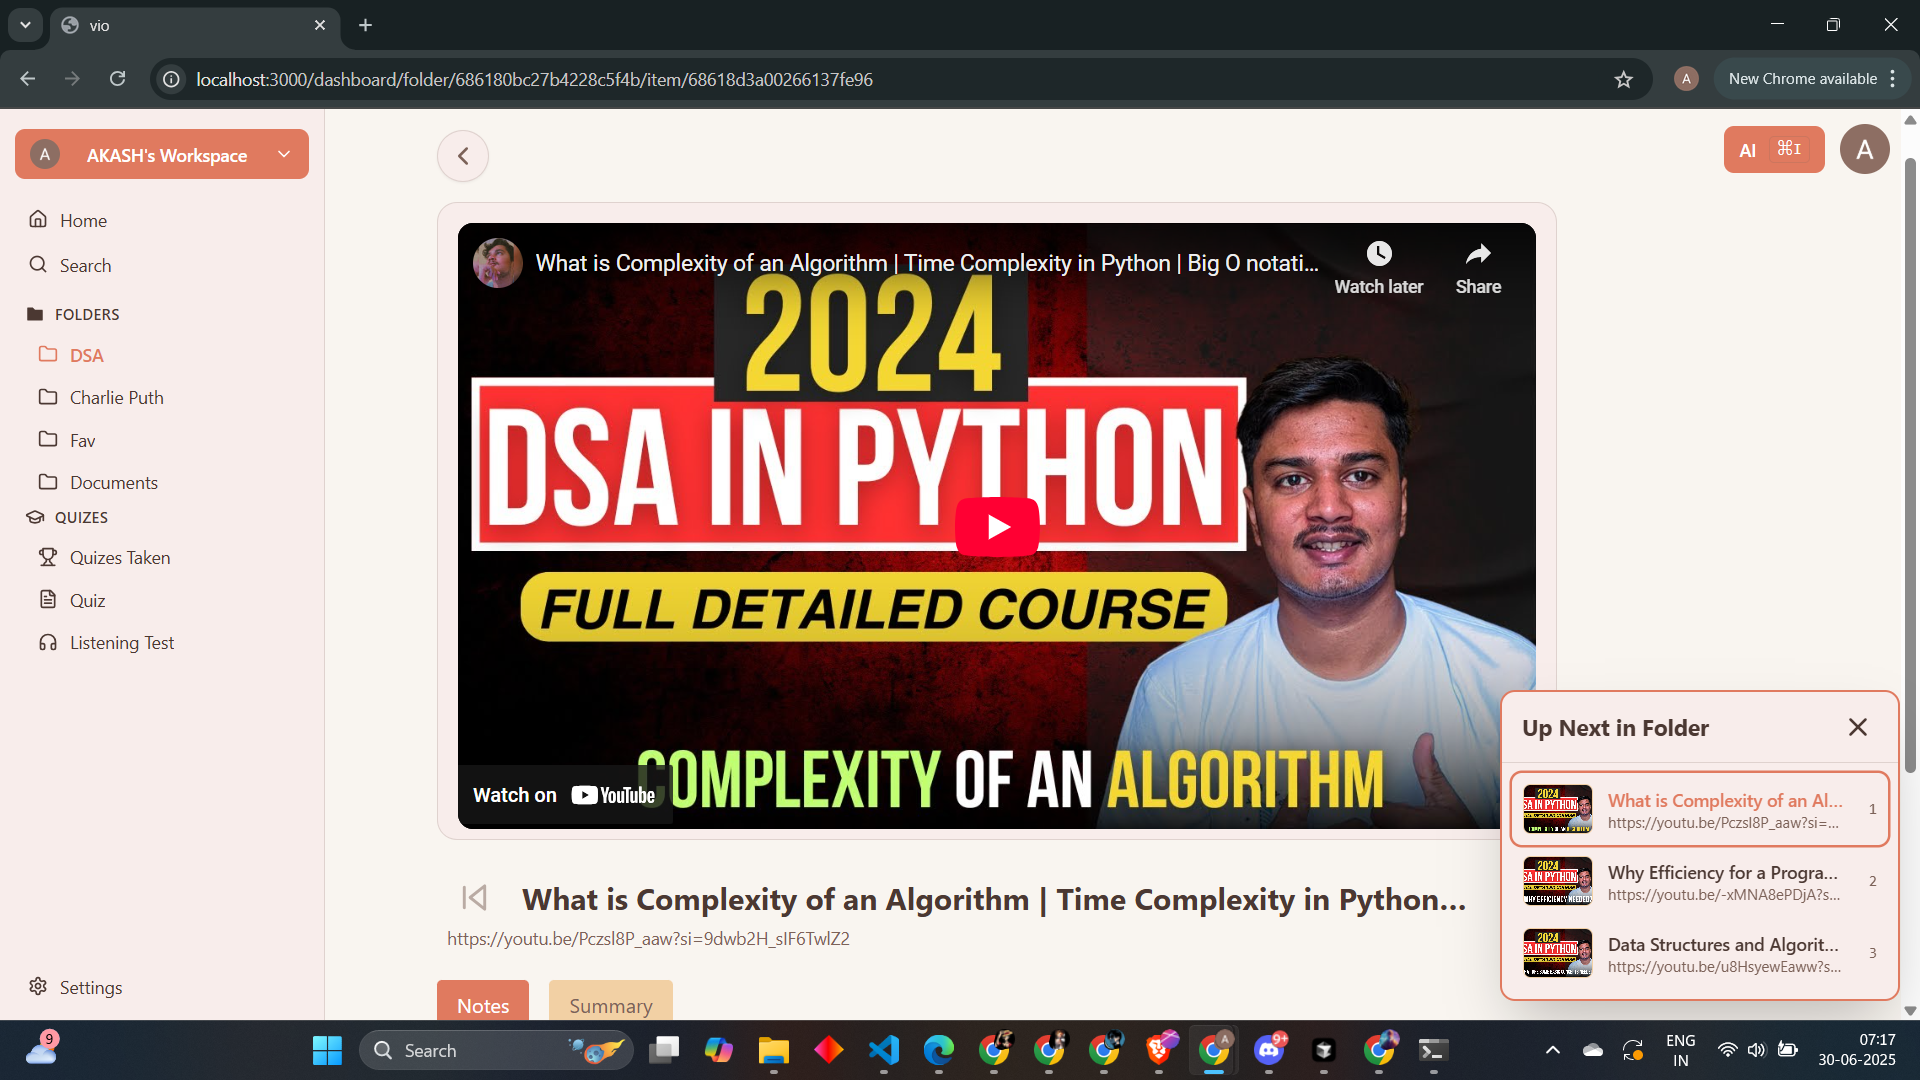
Task: Go to Quizes Taken page
Action: (x=119, y=558)
